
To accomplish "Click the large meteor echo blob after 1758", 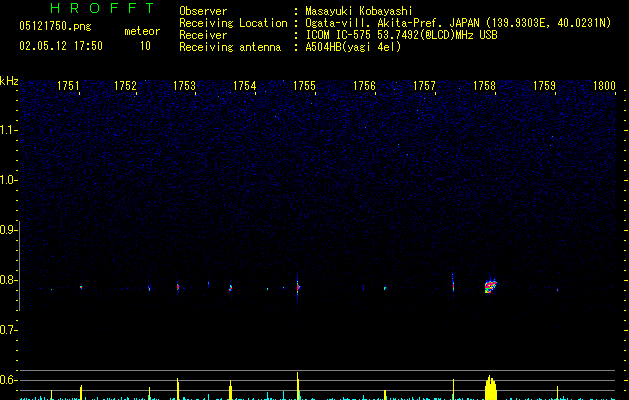I will 490,286.
